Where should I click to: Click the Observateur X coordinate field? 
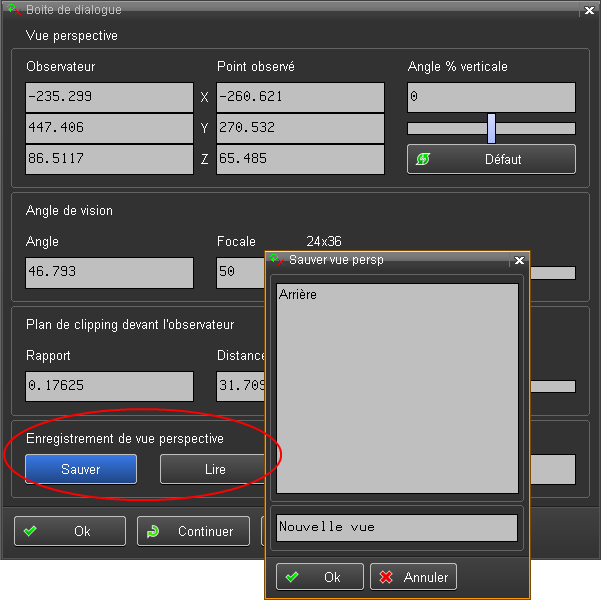[110, 97]
